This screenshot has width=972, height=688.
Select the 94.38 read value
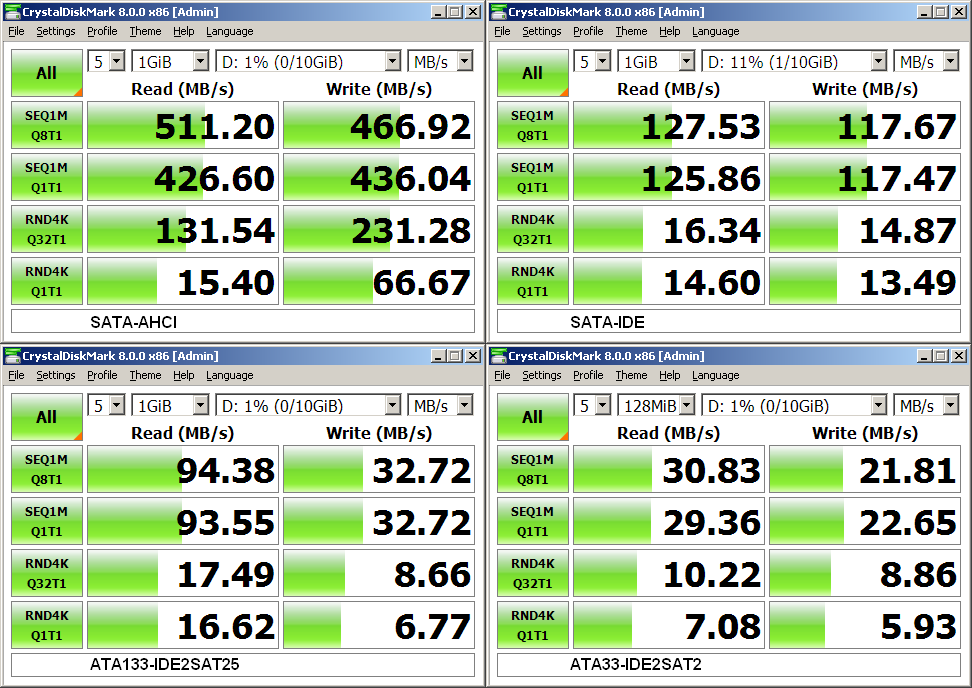click(226, 470)
